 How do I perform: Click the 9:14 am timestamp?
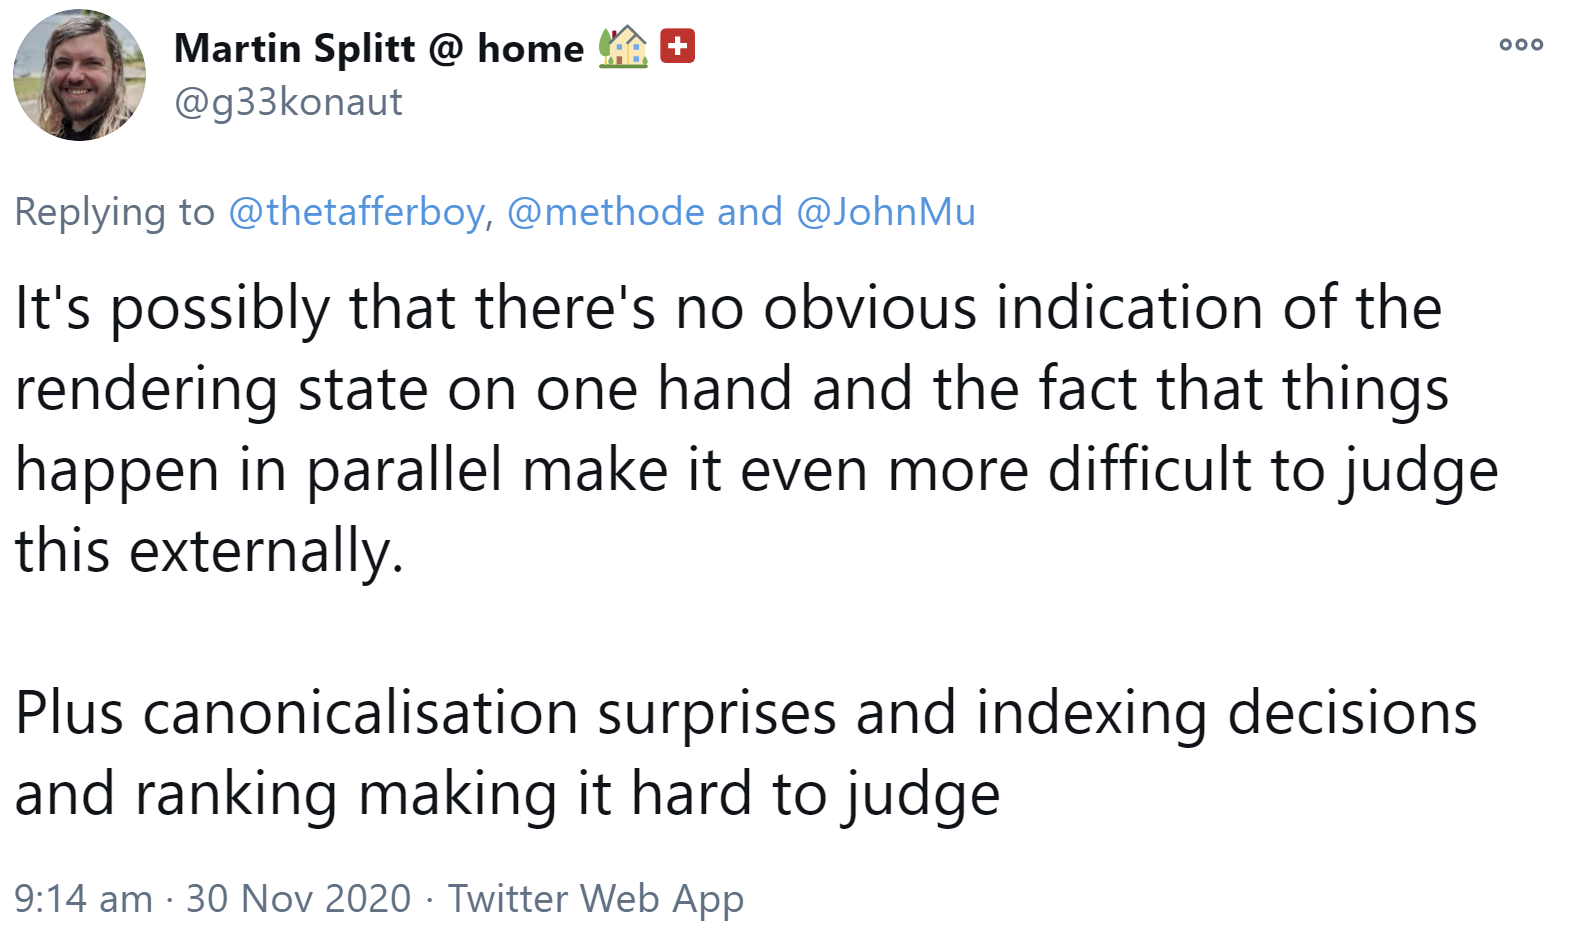click(83, 898)
